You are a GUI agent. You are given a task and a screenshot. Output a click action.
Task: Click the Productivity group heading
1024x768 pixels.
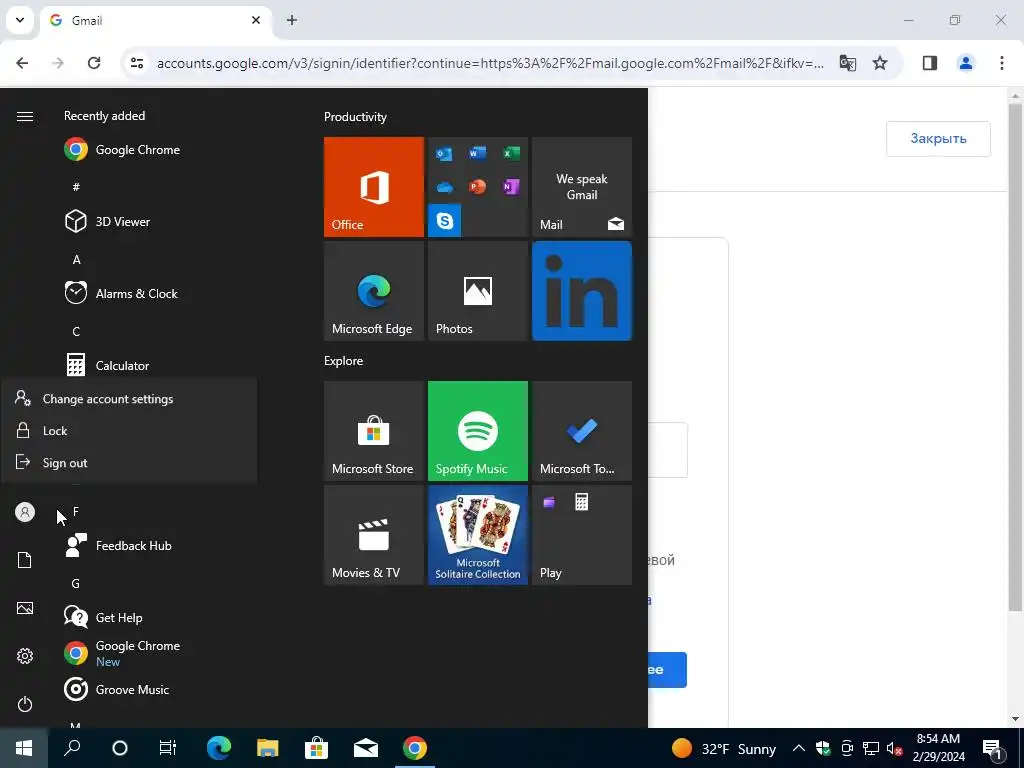[x=355, y=117]
